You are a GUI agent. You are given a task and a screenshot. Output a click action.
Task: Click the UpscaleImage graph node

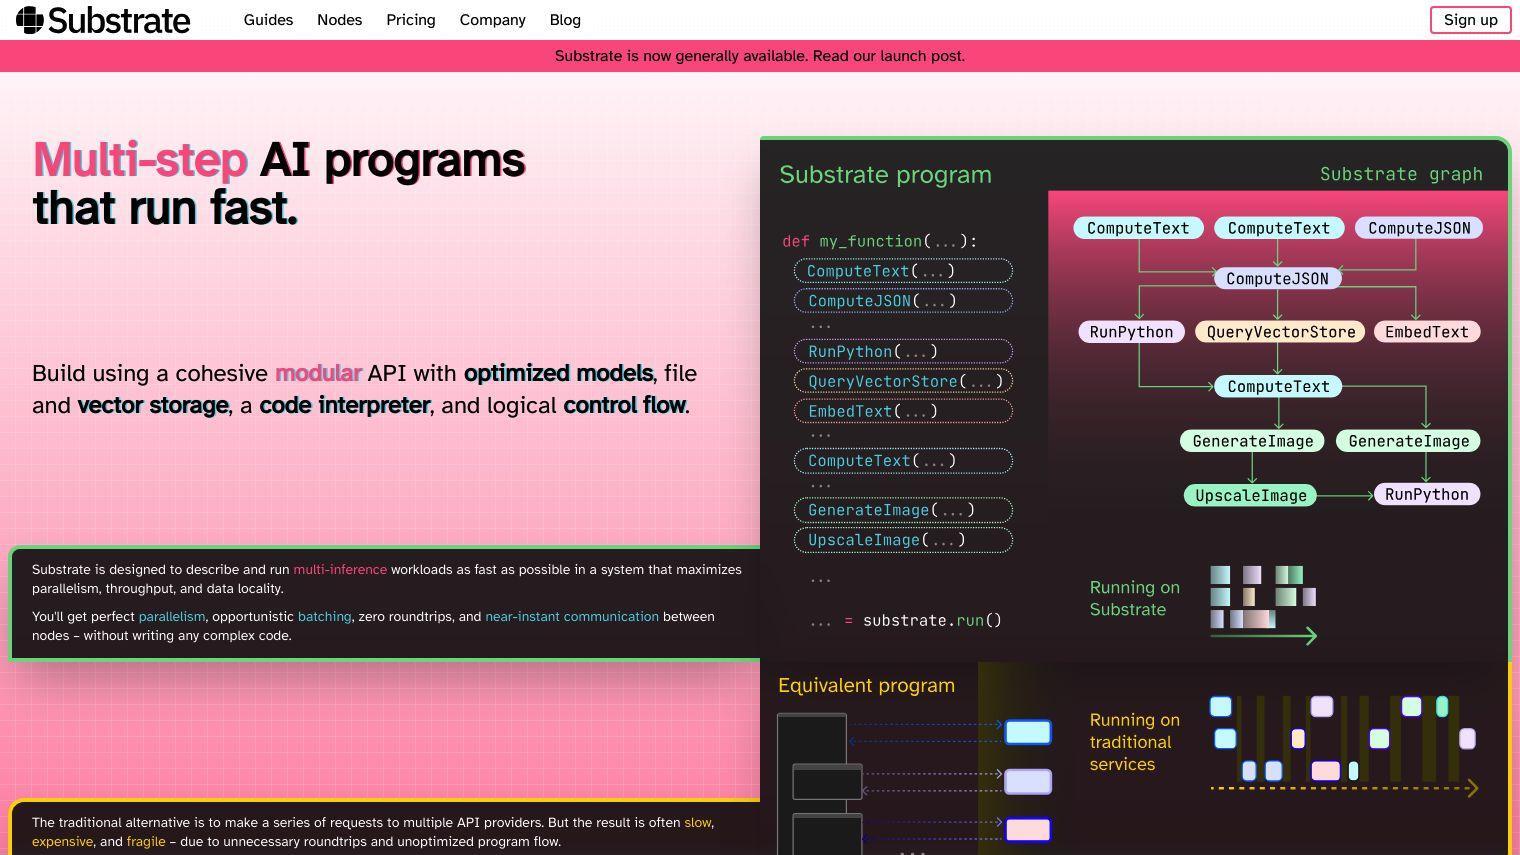(1251, 495)
